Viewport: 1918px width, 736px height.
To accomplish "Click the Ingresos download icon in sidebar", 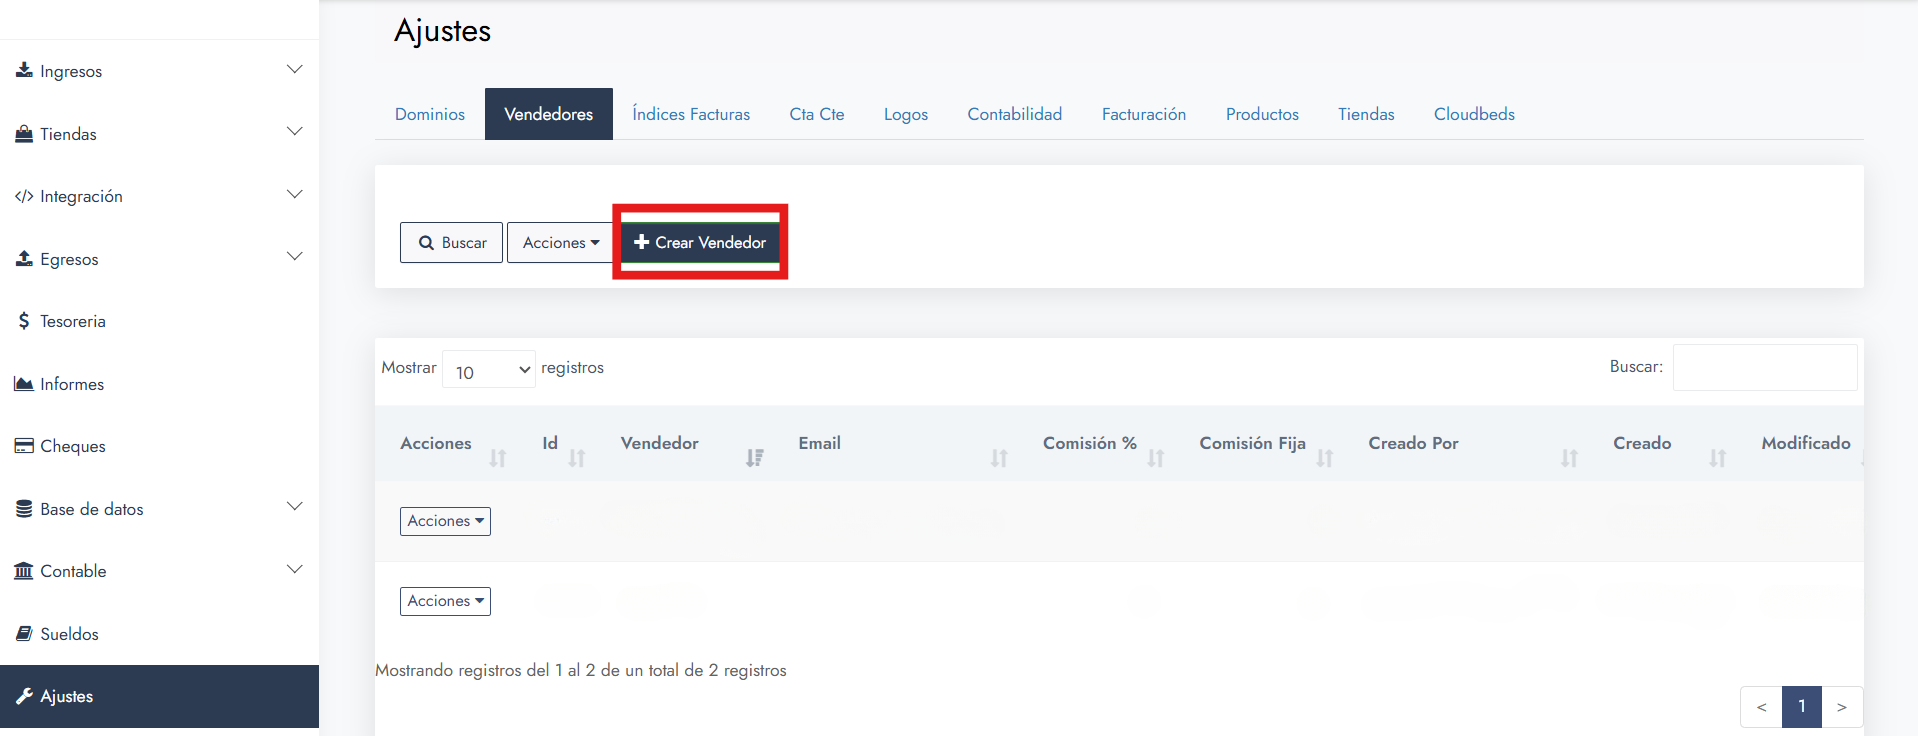I will pyautogui.click(x=24, y=70).
